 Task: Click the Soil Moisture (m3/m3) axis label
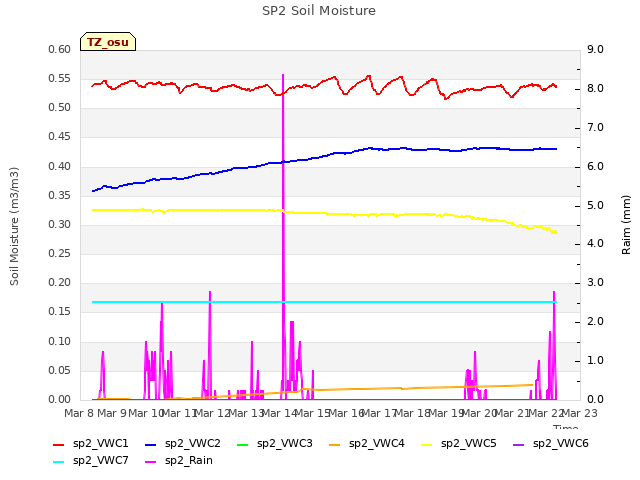click(x=14, y=226)
